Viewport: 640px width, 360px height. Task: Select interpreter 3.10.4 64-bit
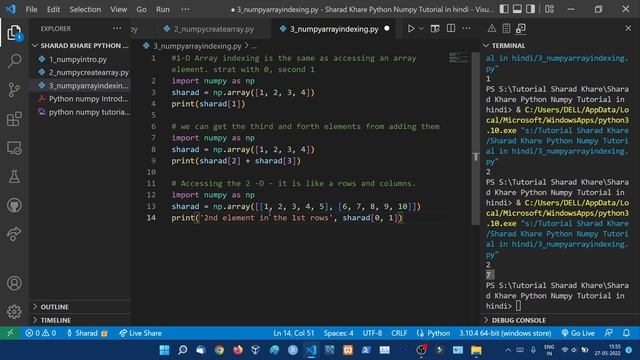tap(505, 333)
